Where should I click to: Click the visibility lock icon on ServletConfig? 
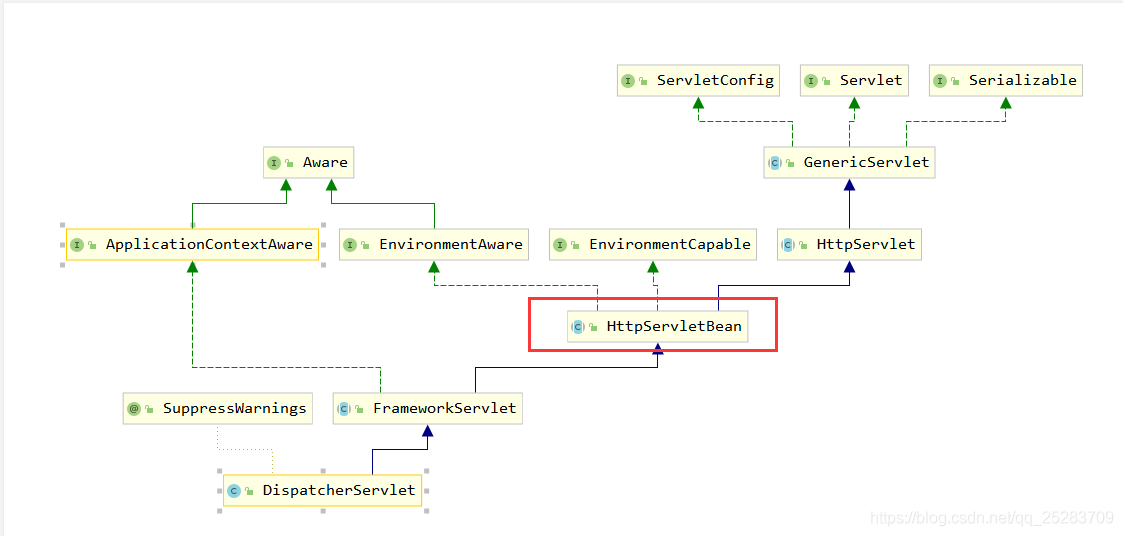tap(644, 82)
